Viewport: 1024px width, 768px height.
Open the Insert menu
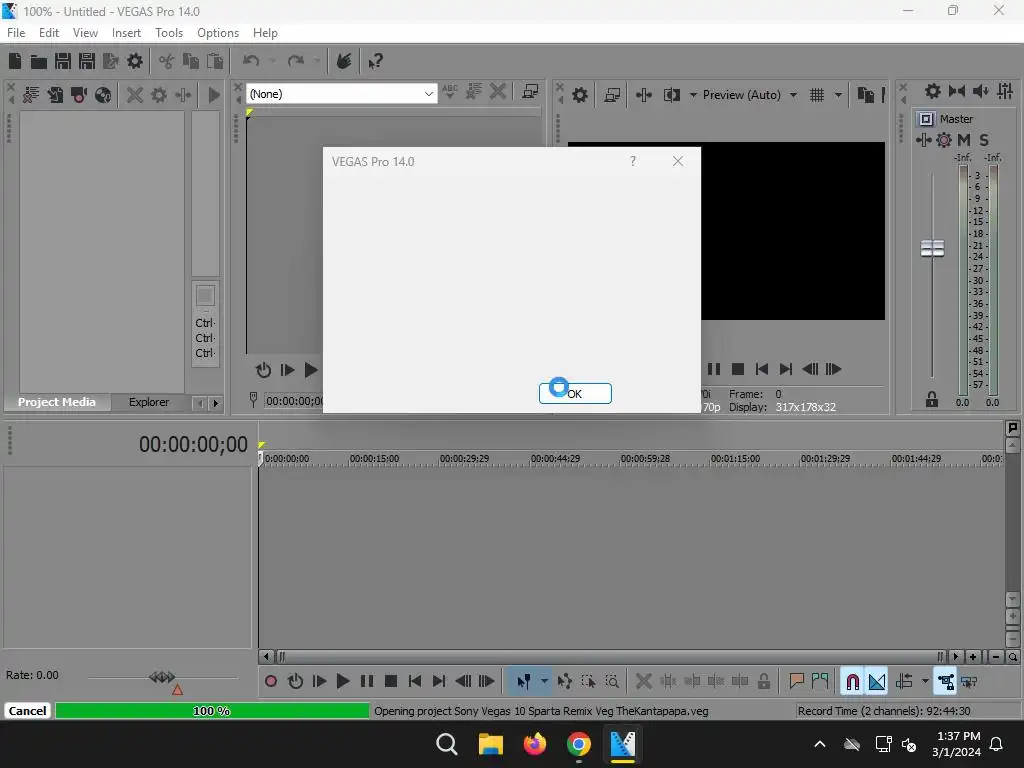[x=126, y=33]
